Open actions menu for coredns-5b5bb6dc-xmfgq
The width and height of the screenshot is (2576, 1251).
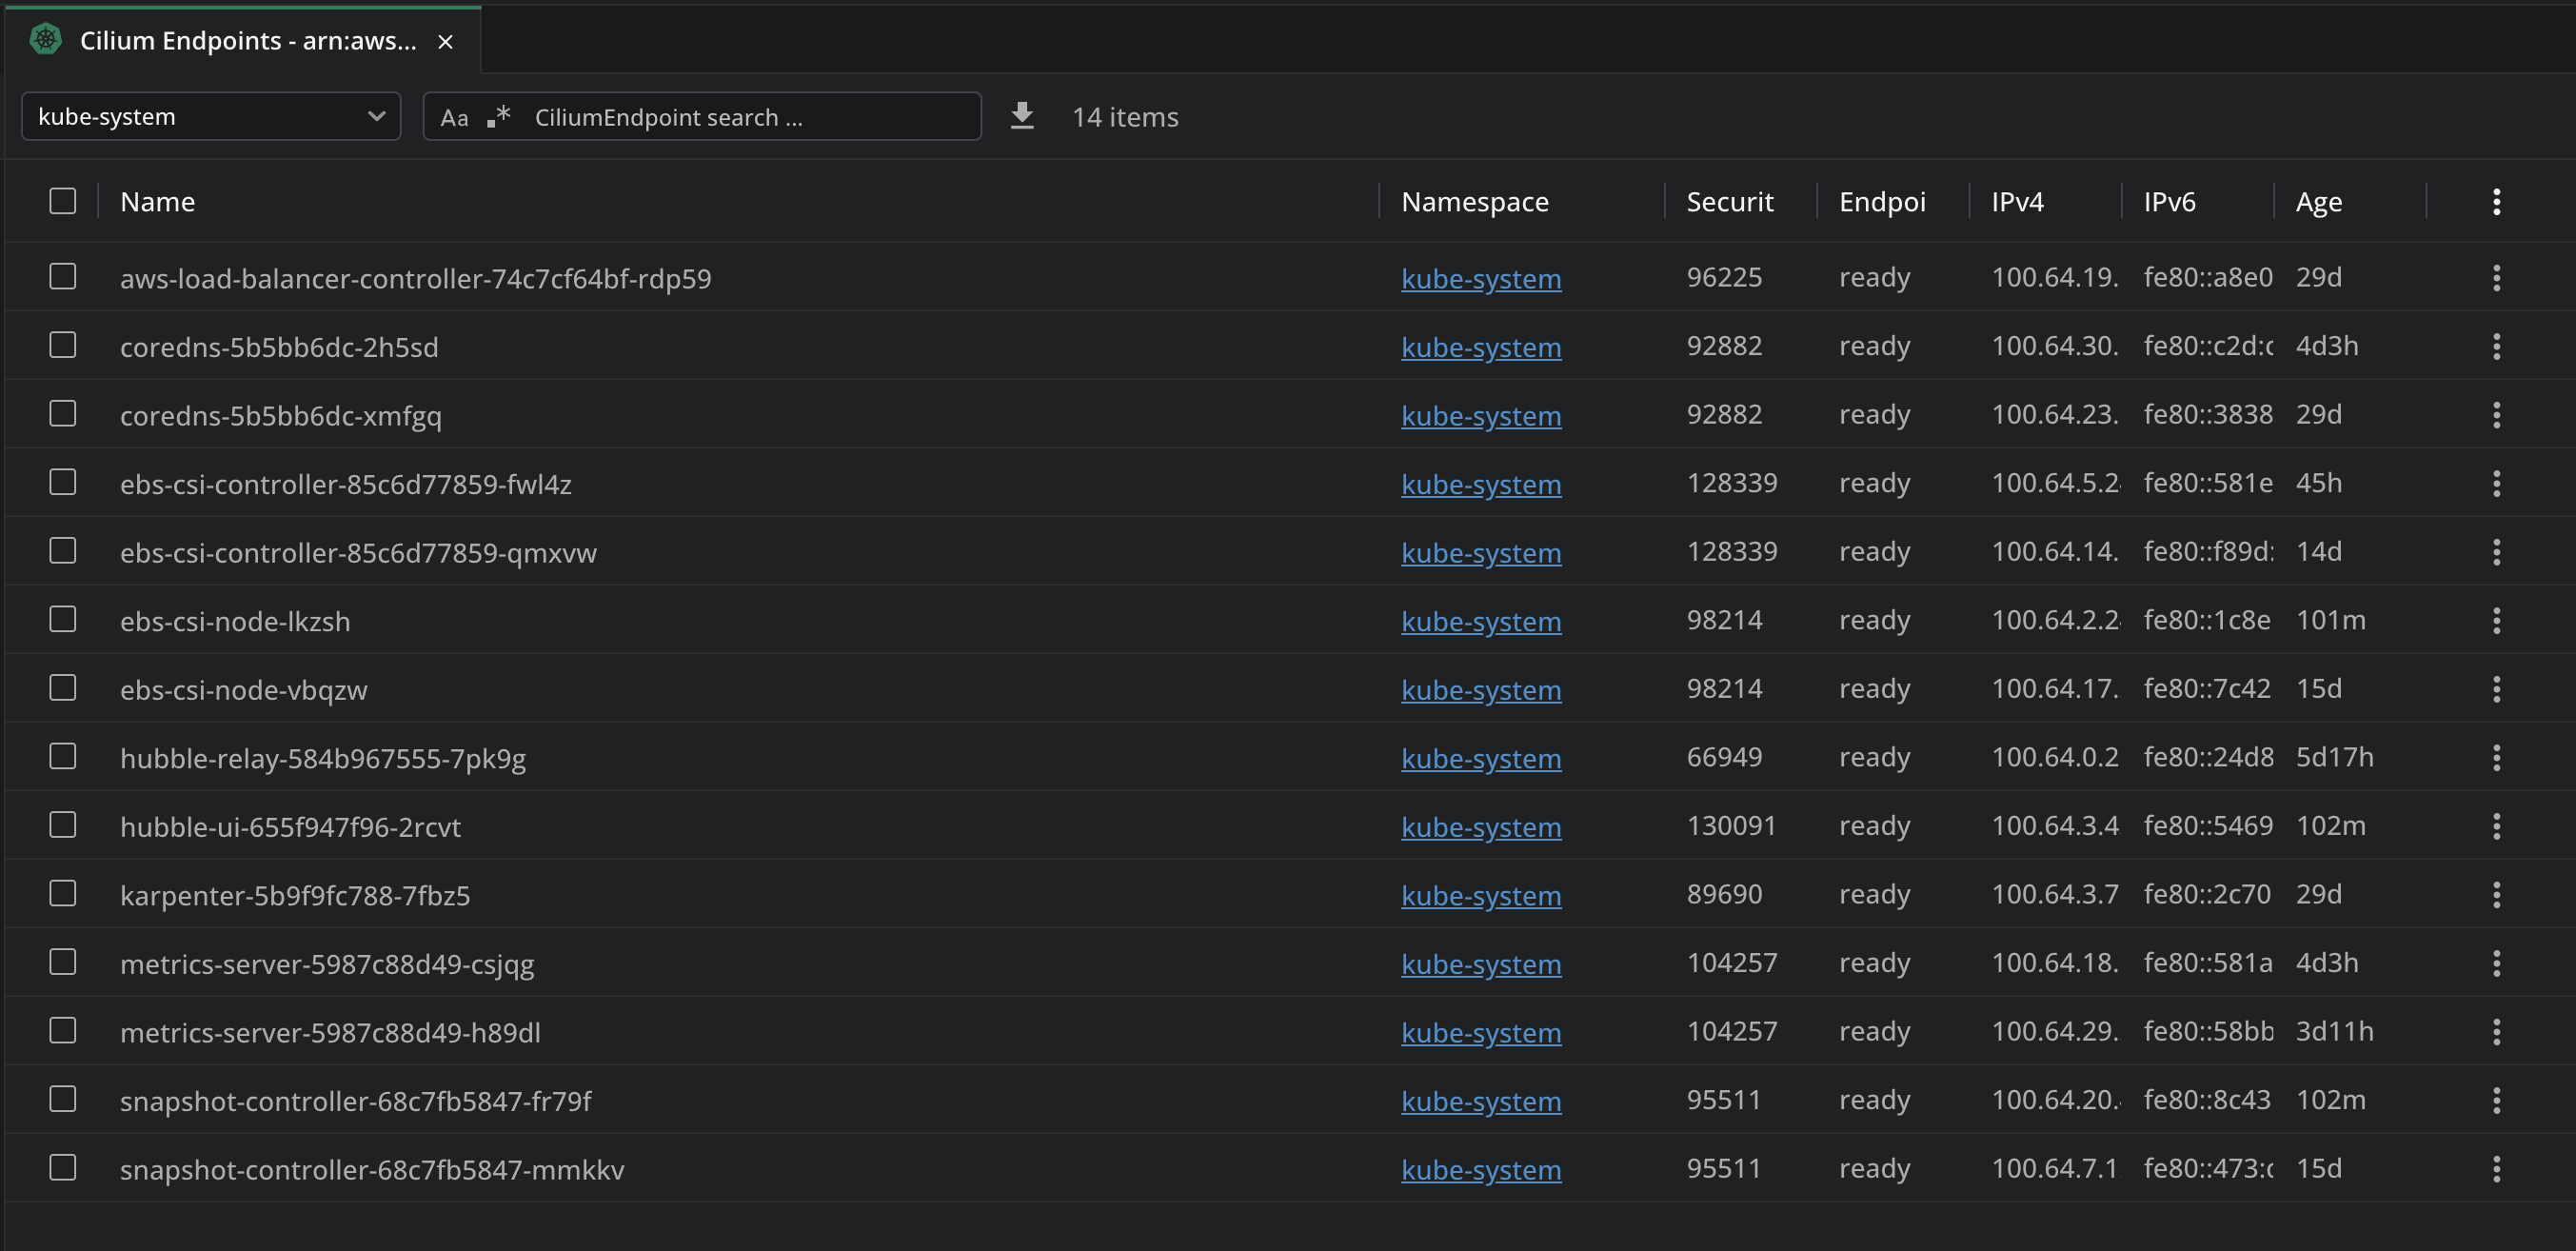point(2496,415)
